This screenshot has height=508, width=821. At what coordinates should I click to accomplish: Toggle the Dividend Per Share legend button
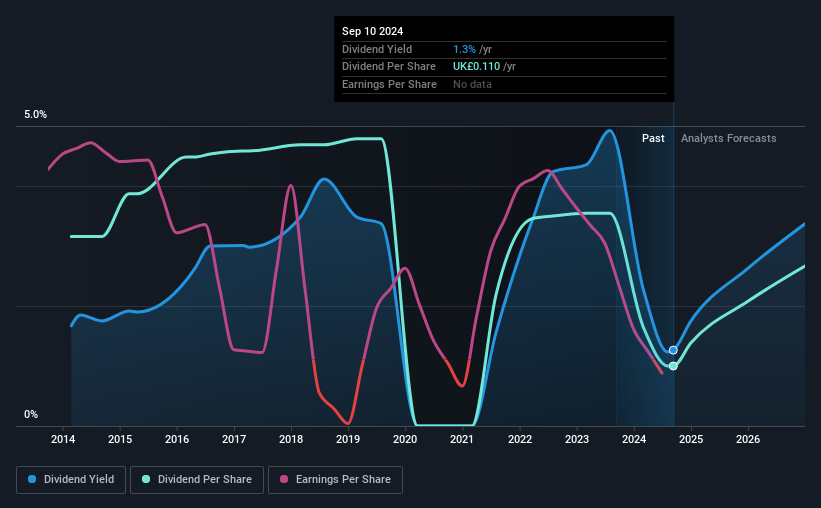pos(197,480)
